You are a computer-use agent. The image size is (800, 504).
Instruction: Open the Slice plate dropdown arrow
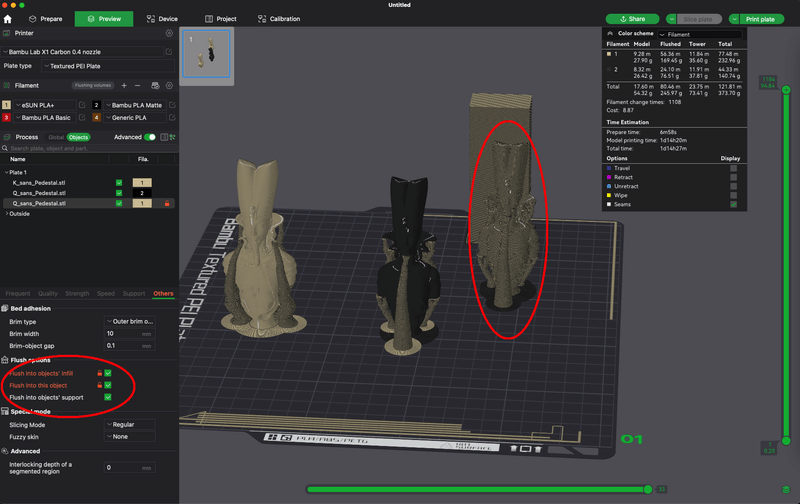point(671,19)
